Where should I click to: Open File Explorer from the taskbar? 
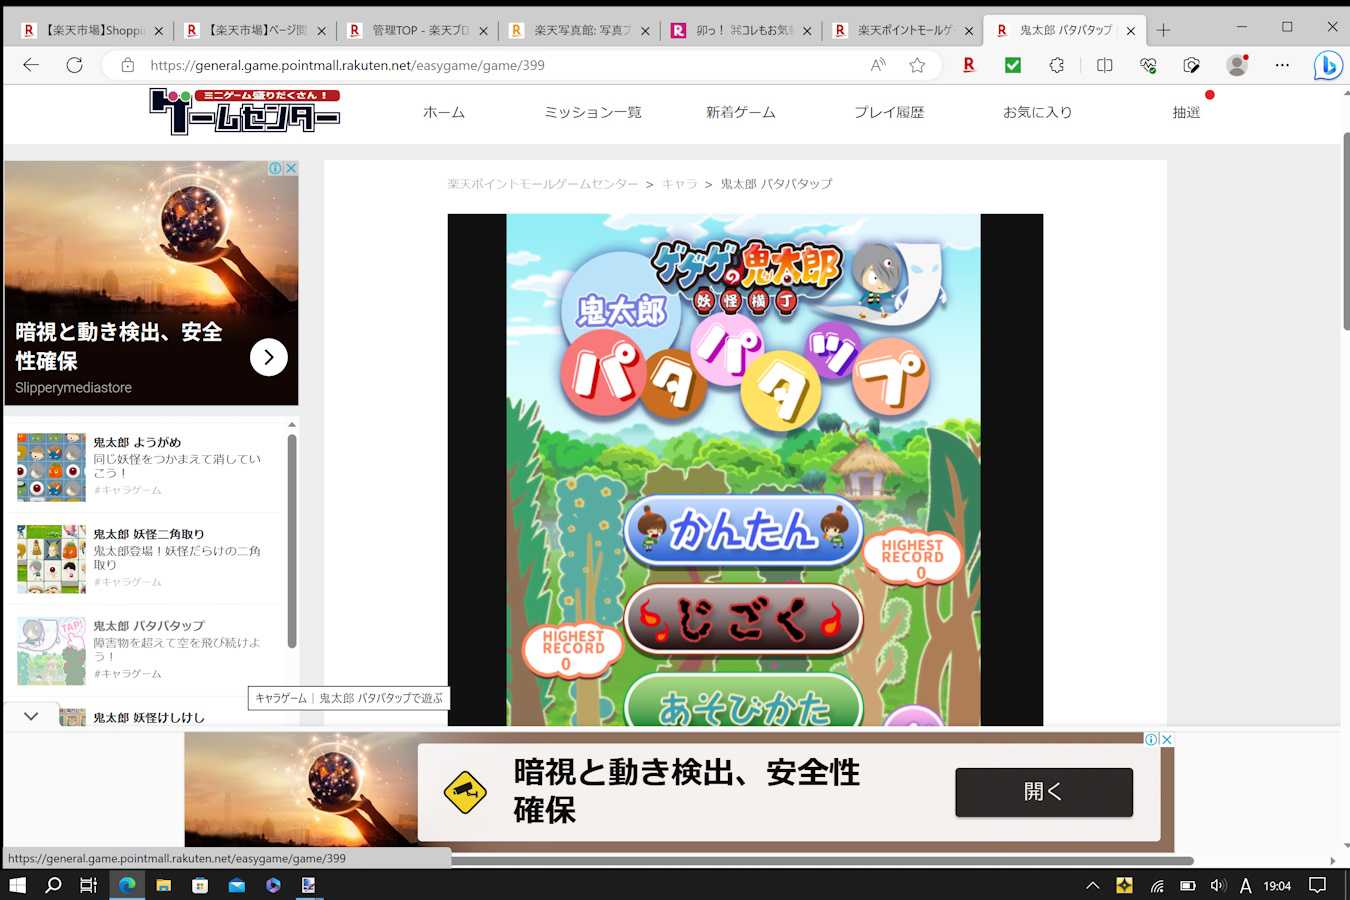tap(163, 885)
